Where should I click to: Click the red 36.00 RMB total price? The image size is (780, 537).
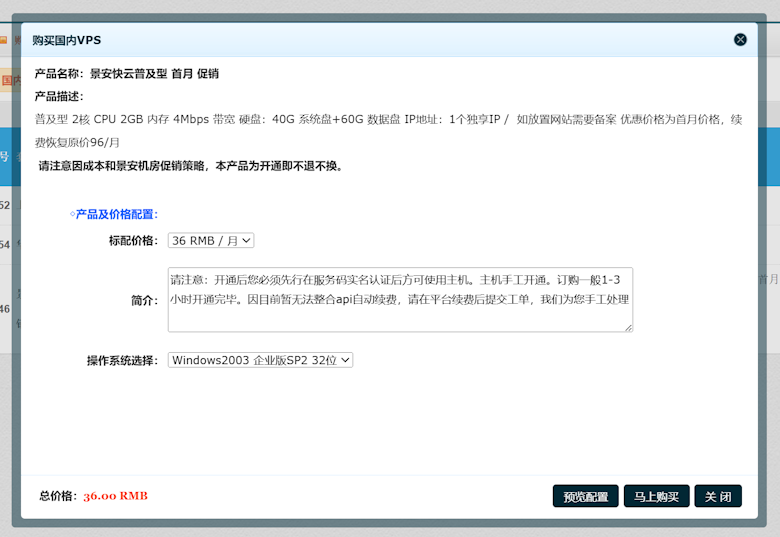pos(115,496)
